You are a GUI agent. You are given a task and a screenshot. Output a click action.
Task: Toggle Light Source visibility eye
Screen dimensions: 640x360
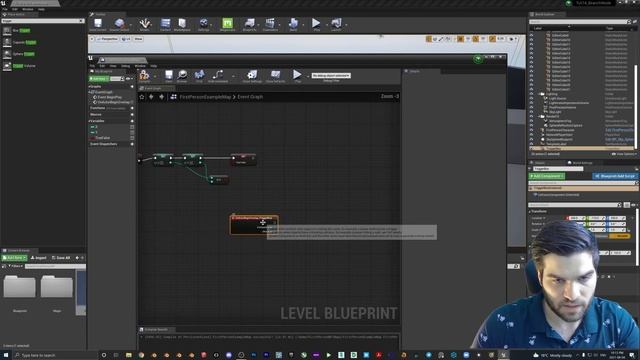[531, 98]
